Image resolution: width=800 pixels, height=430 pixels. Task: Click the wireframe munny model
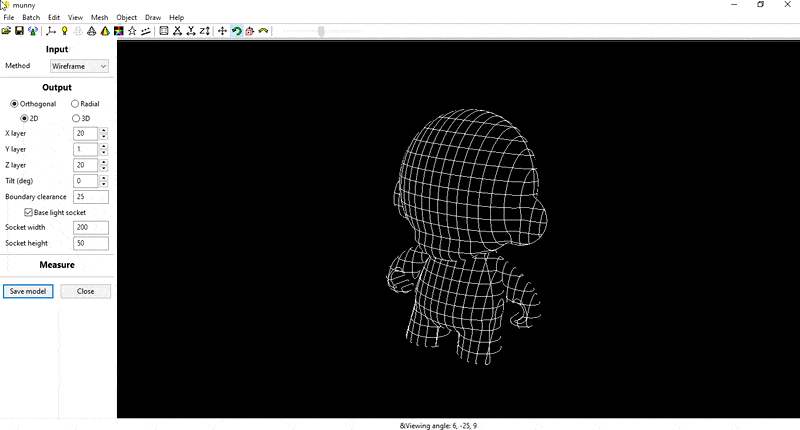(x=467, y=236)
